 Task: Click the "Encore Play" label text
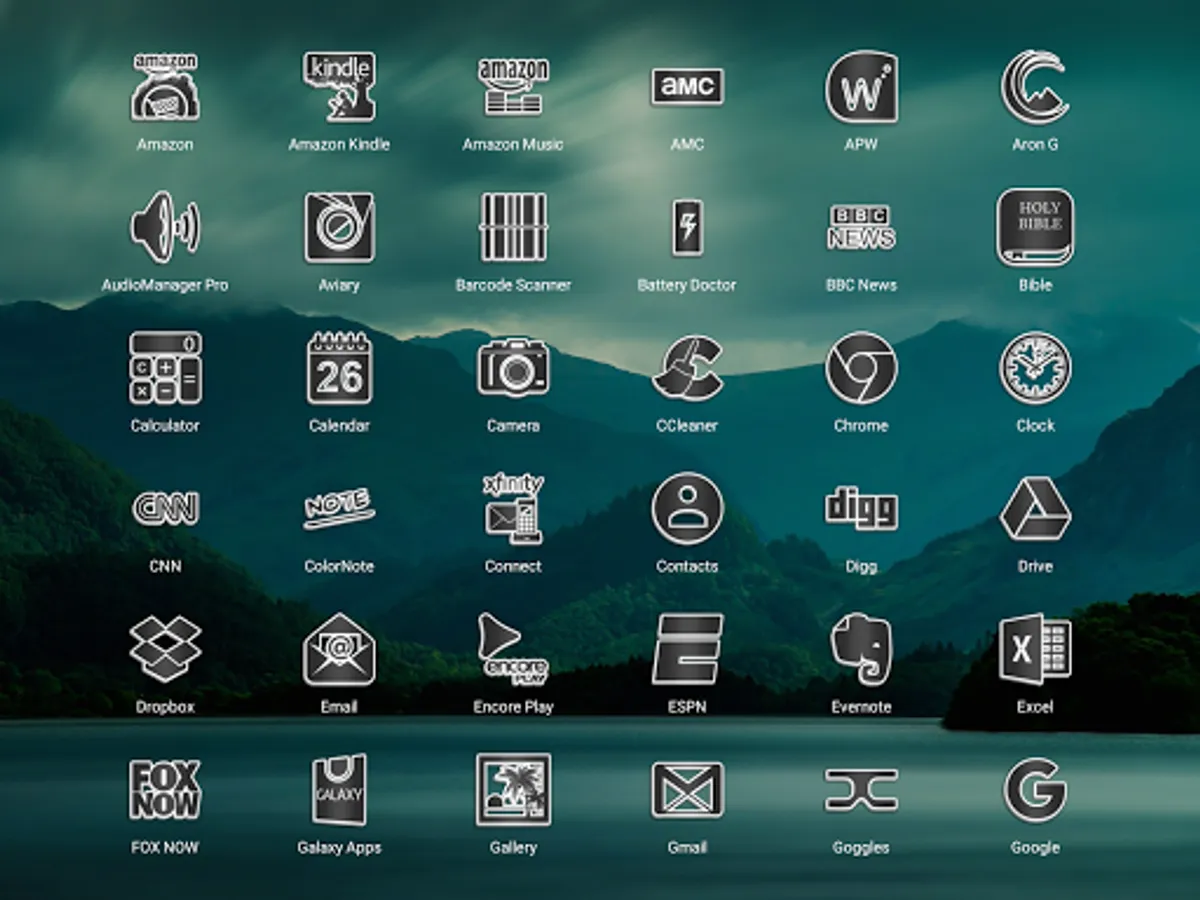(x=513, y=707)
